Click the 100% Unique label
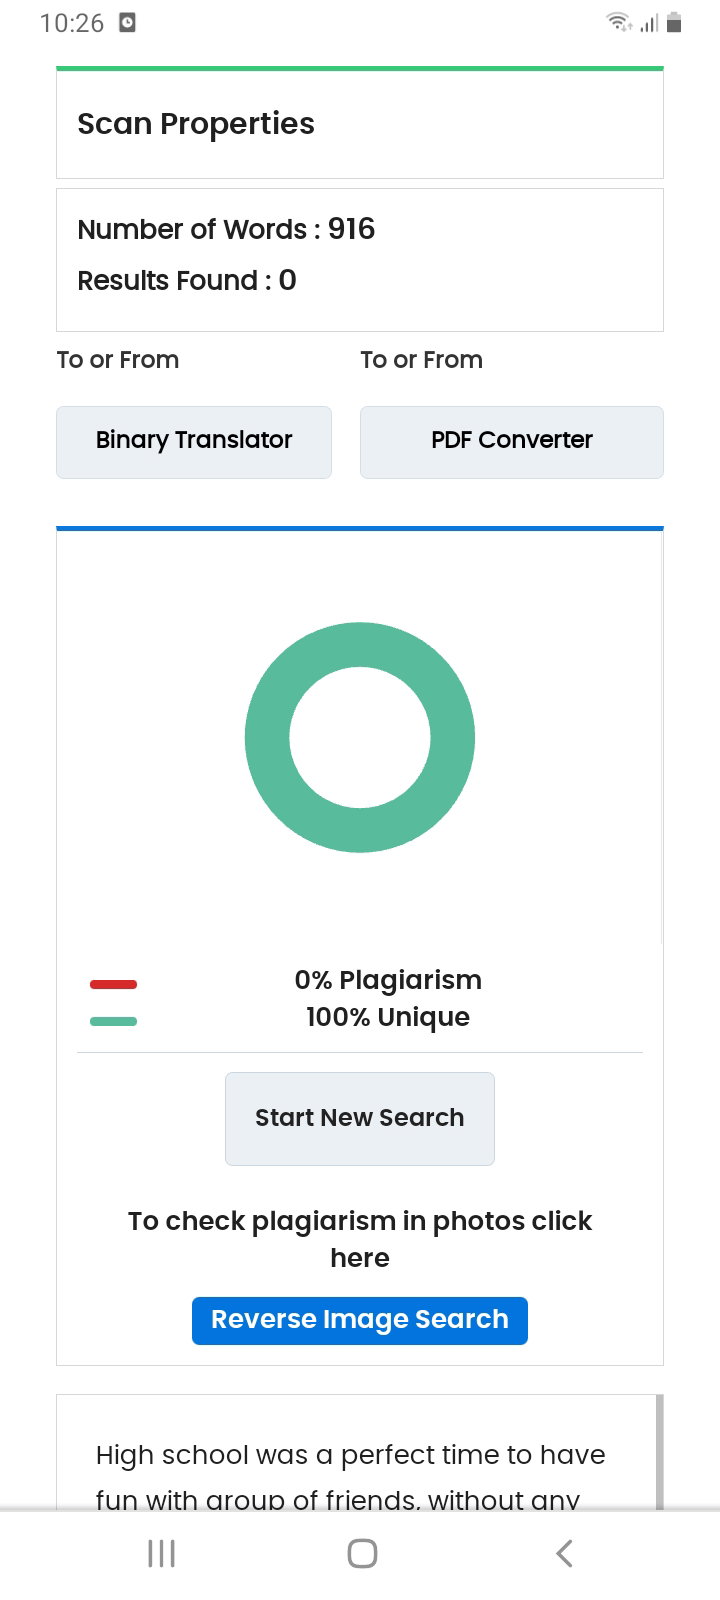The image size is (720, 1600). pos(388,1017)
